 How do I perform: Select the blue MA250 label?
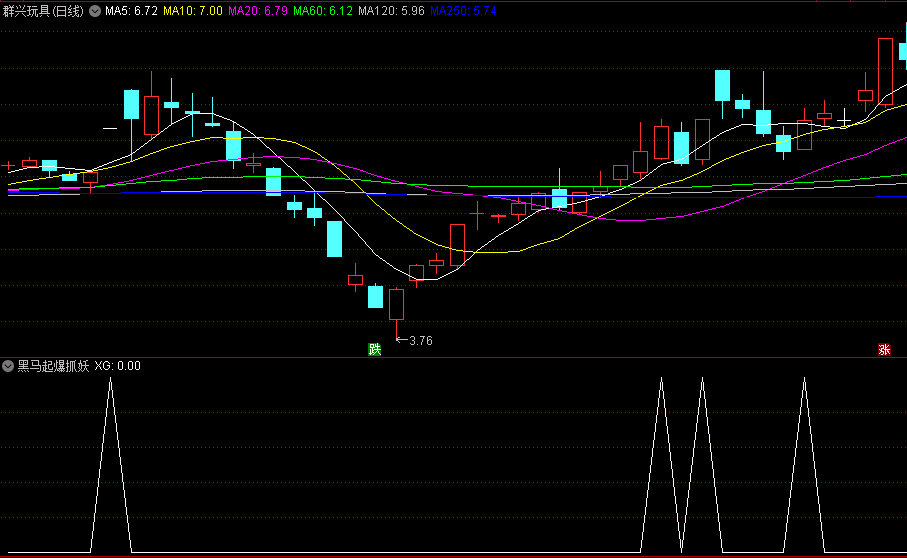coord(462,11)
